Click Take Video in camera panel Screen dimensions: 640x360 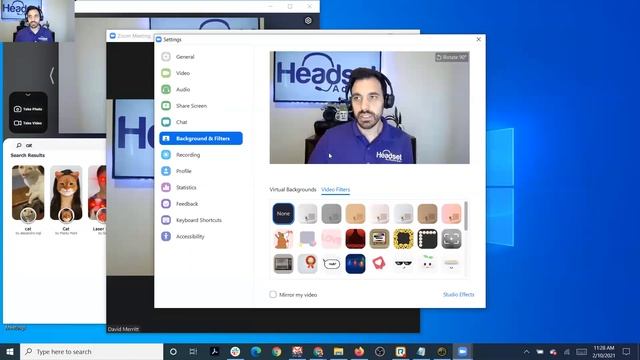coord(28,122)
